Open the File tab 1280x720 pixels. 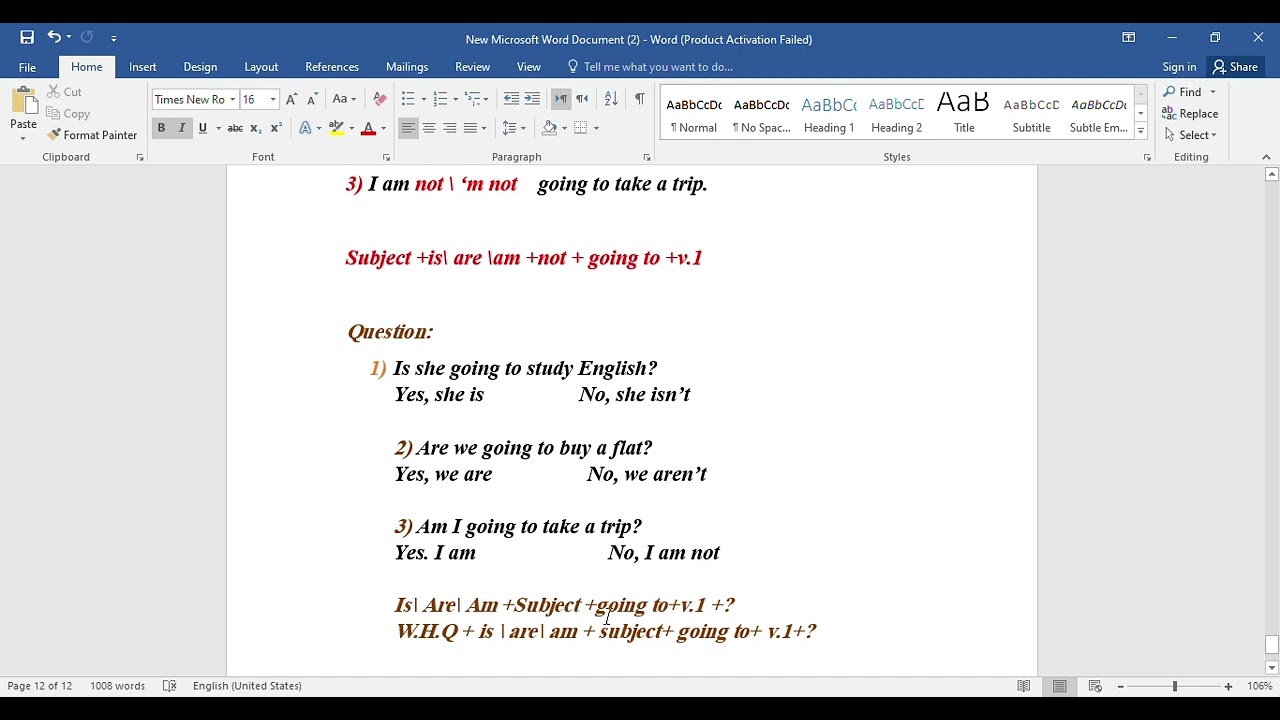pyautogui.click(x=27, y=67)
